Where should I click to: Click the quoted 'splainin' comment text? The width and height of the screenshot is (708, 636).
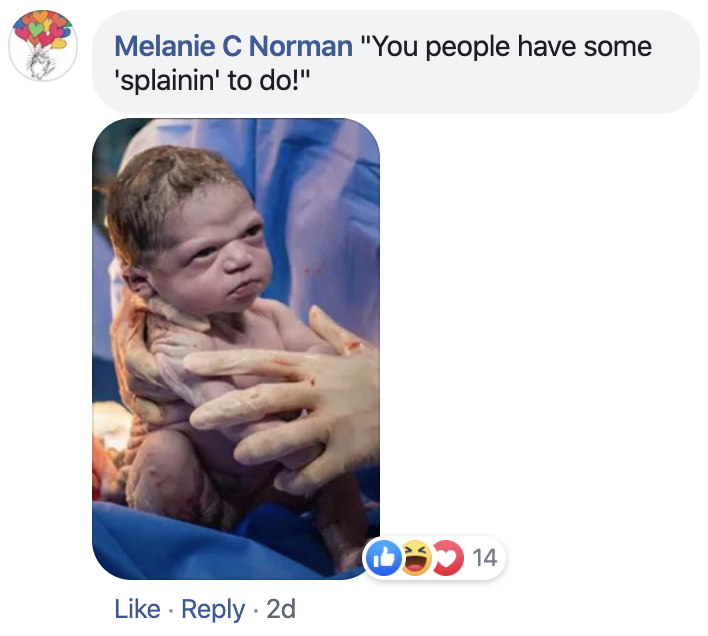[x=383, y=64]
